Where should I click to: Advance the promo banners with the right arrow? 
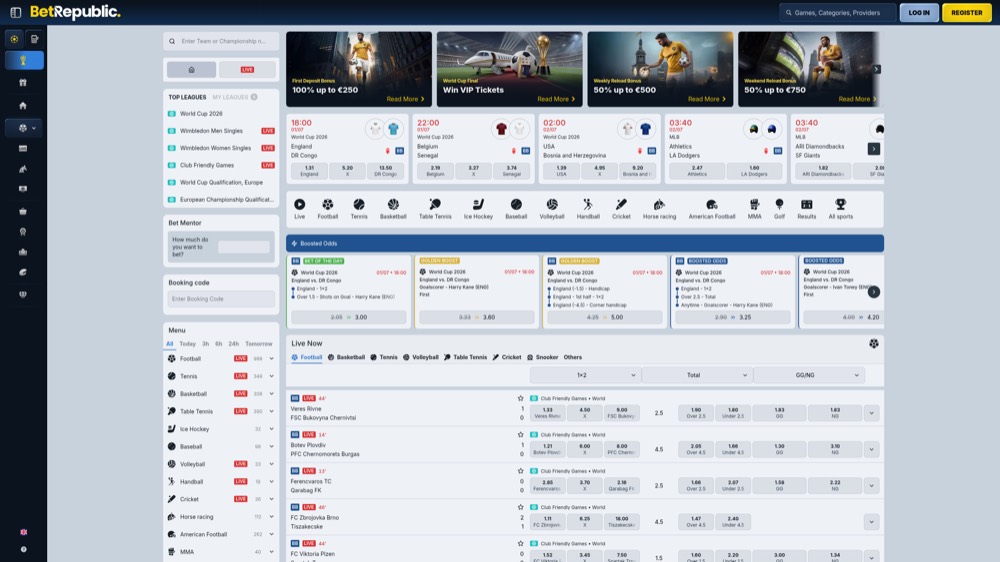876,69
